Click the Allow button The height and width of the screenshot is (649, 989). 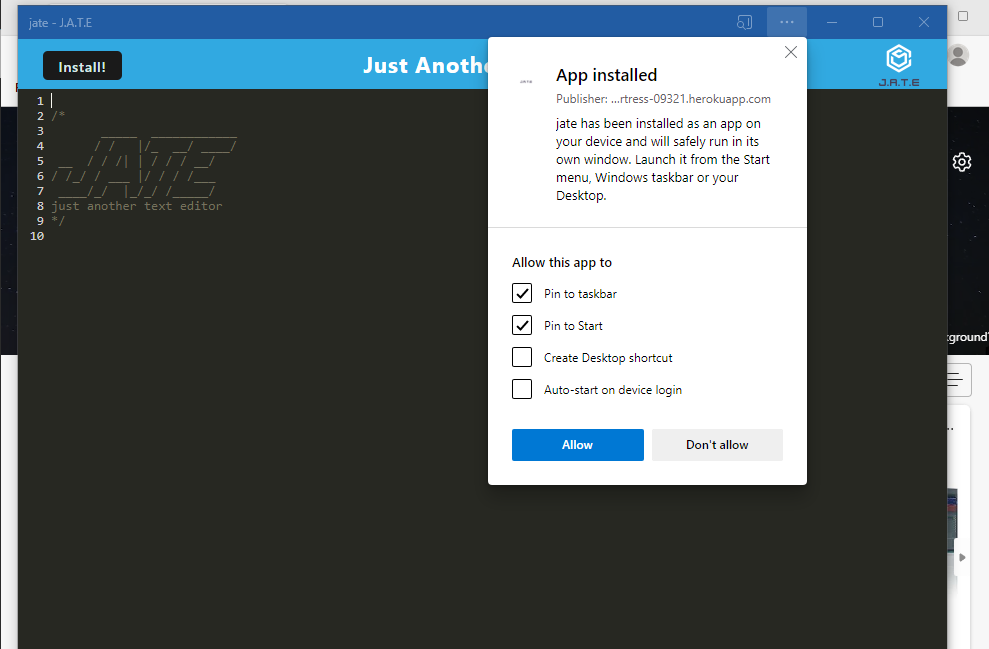coord(577,444)
